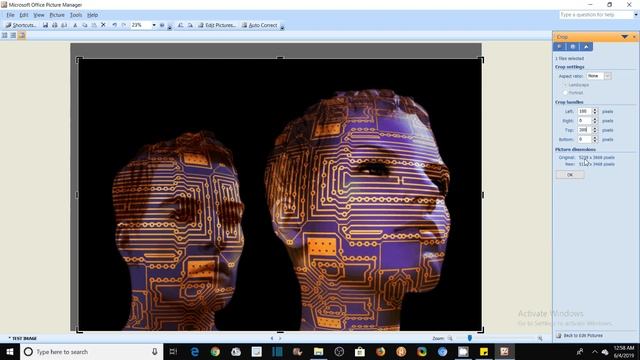Open the Picture menu

coord(57,15)
